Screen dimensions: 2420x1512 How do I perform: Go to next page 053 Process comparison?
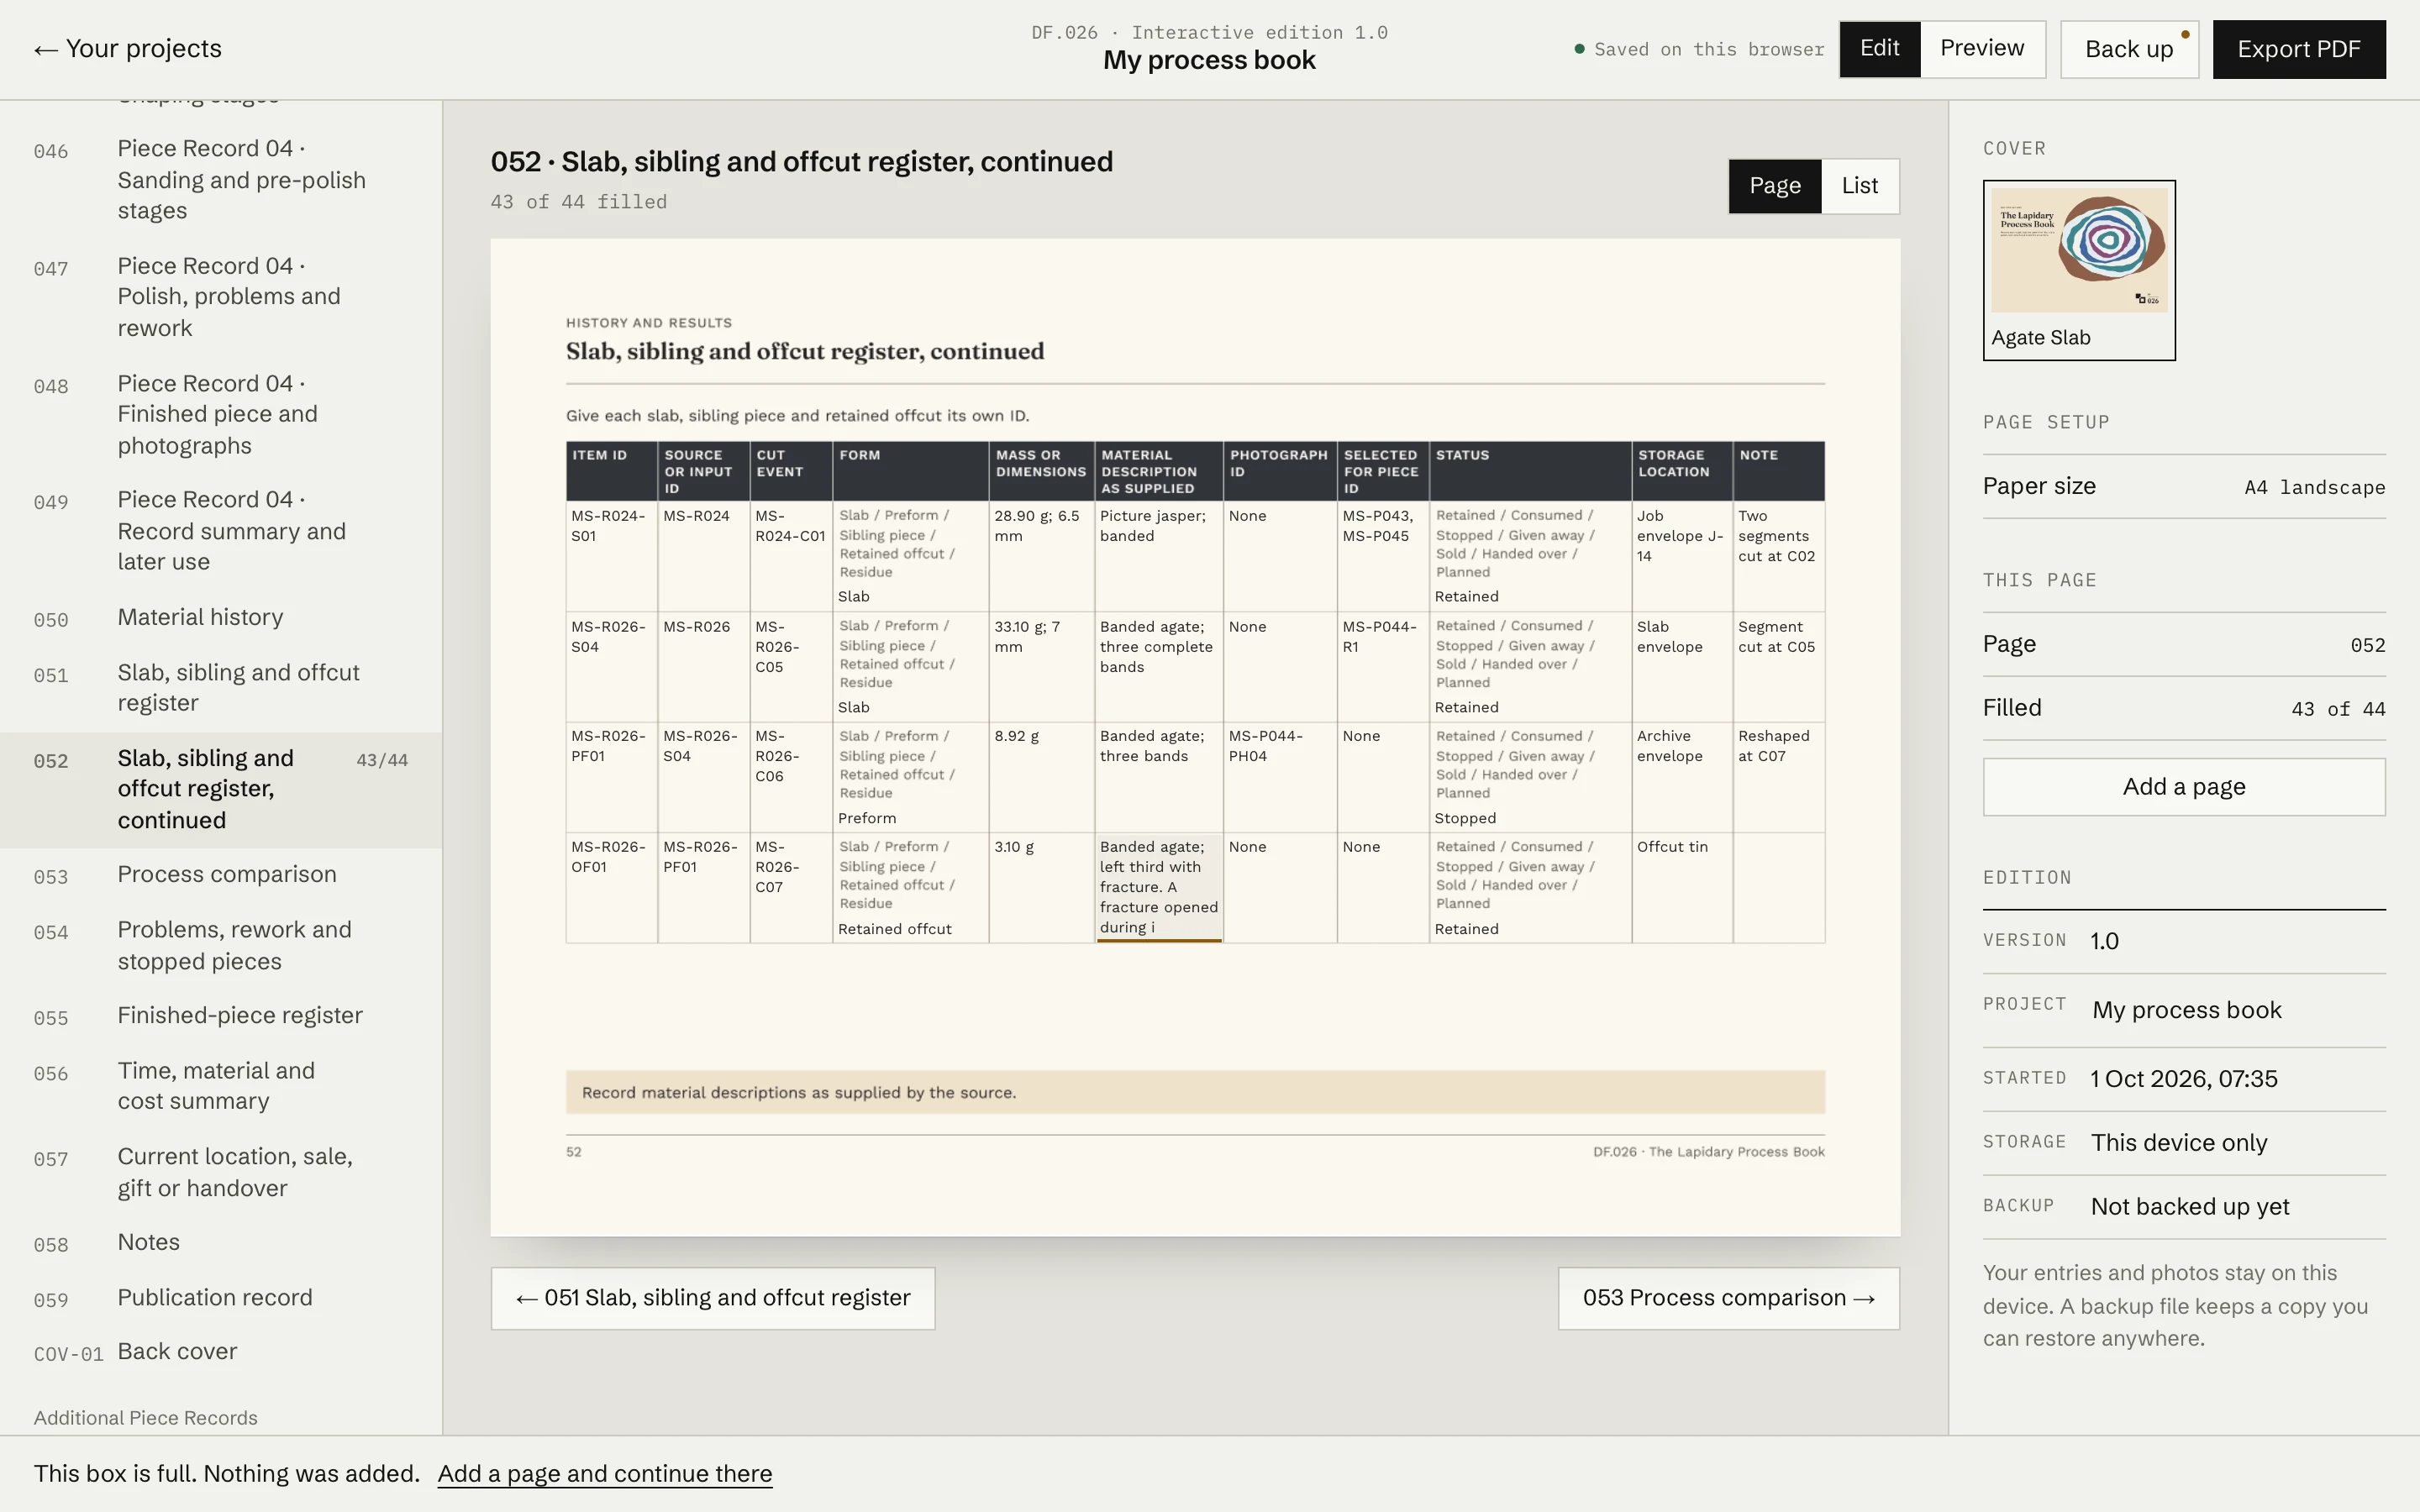1728,1298
